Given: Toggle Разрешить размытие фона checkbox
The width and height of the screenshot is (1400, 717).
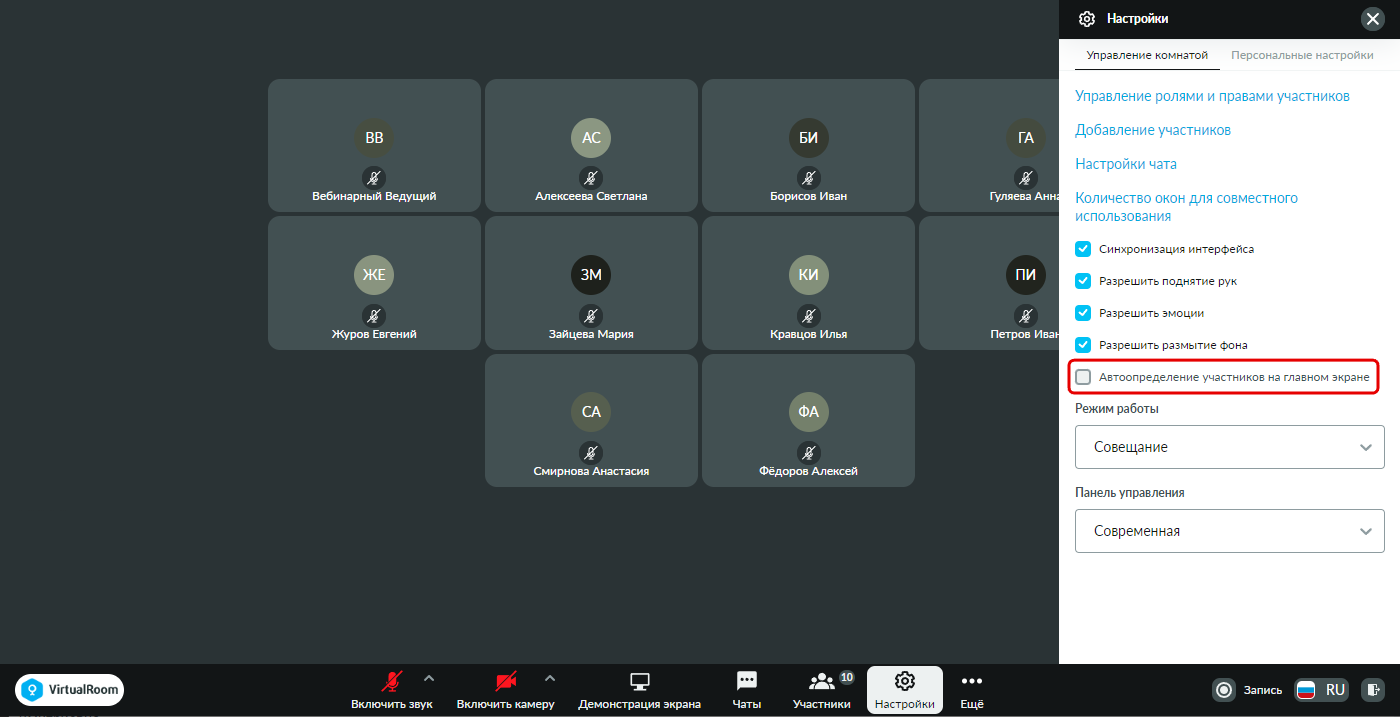Looking at the screenshot, I should click(x=1083, y=345).
